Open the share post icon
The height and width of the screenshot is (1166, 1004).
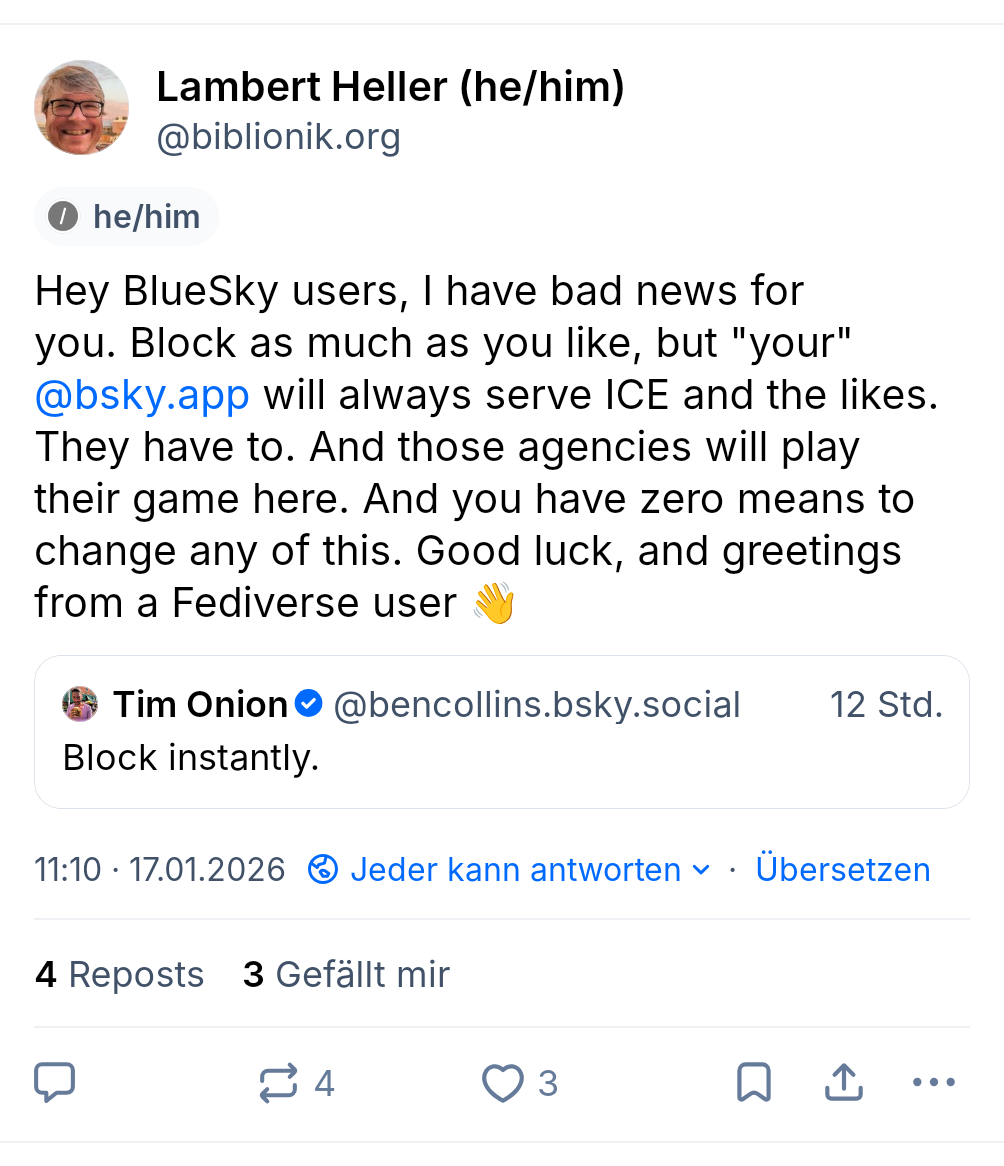(x=843, y=1082)
